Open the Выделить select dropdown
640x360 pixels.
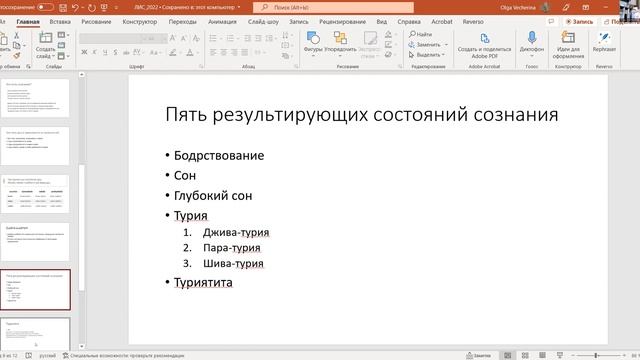(427, 55)
